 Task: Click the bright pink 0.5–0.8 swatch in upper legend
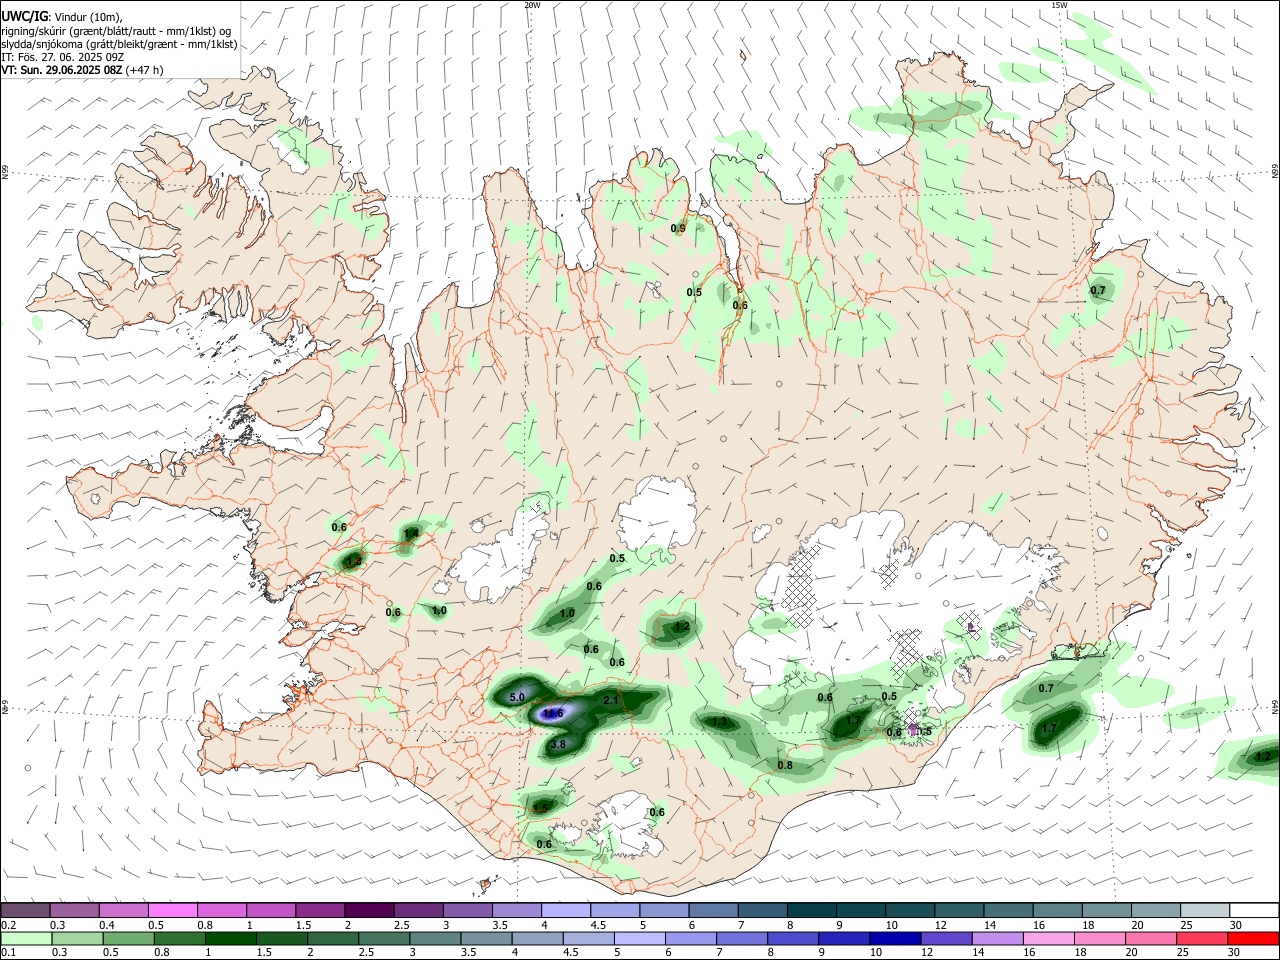172,910
